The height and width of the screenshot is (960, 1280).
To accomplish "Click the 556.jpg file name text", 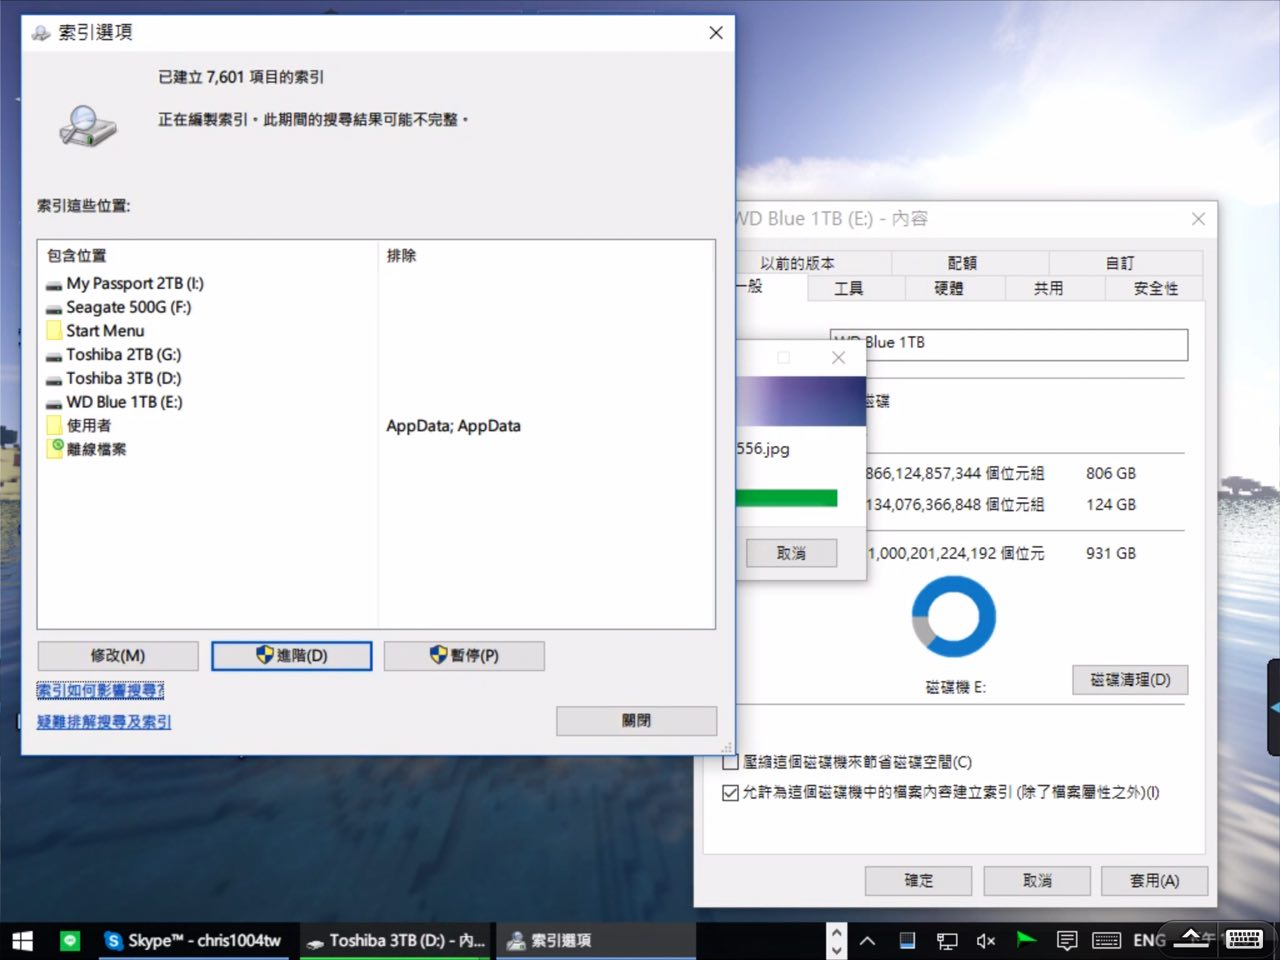I will (763, 449).
